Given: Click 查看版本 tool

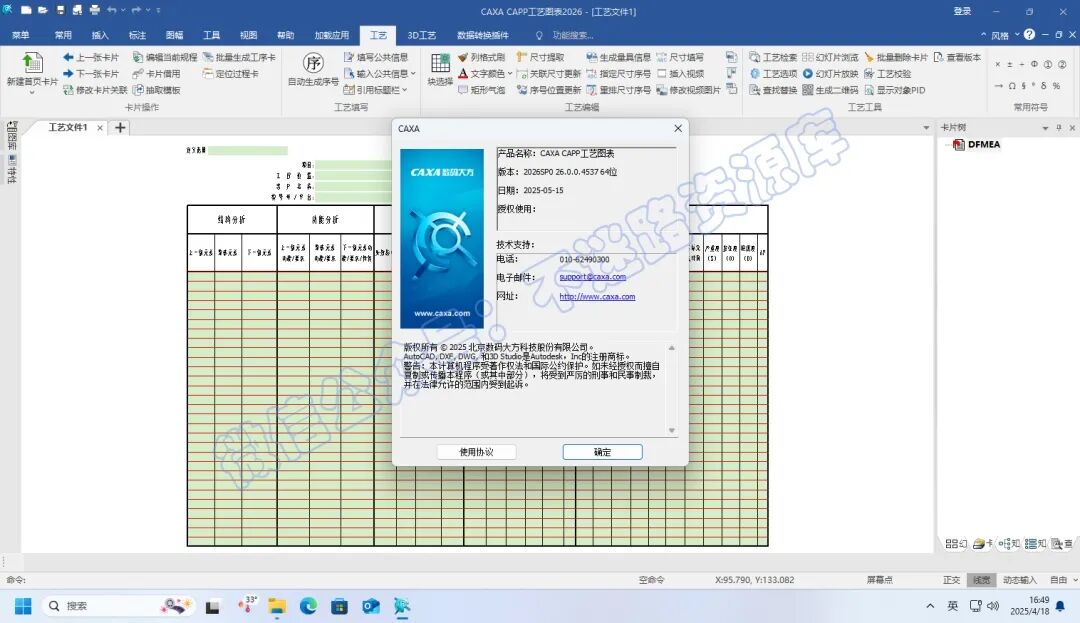Looking at the screenshot, I should (x=957, y=57).
